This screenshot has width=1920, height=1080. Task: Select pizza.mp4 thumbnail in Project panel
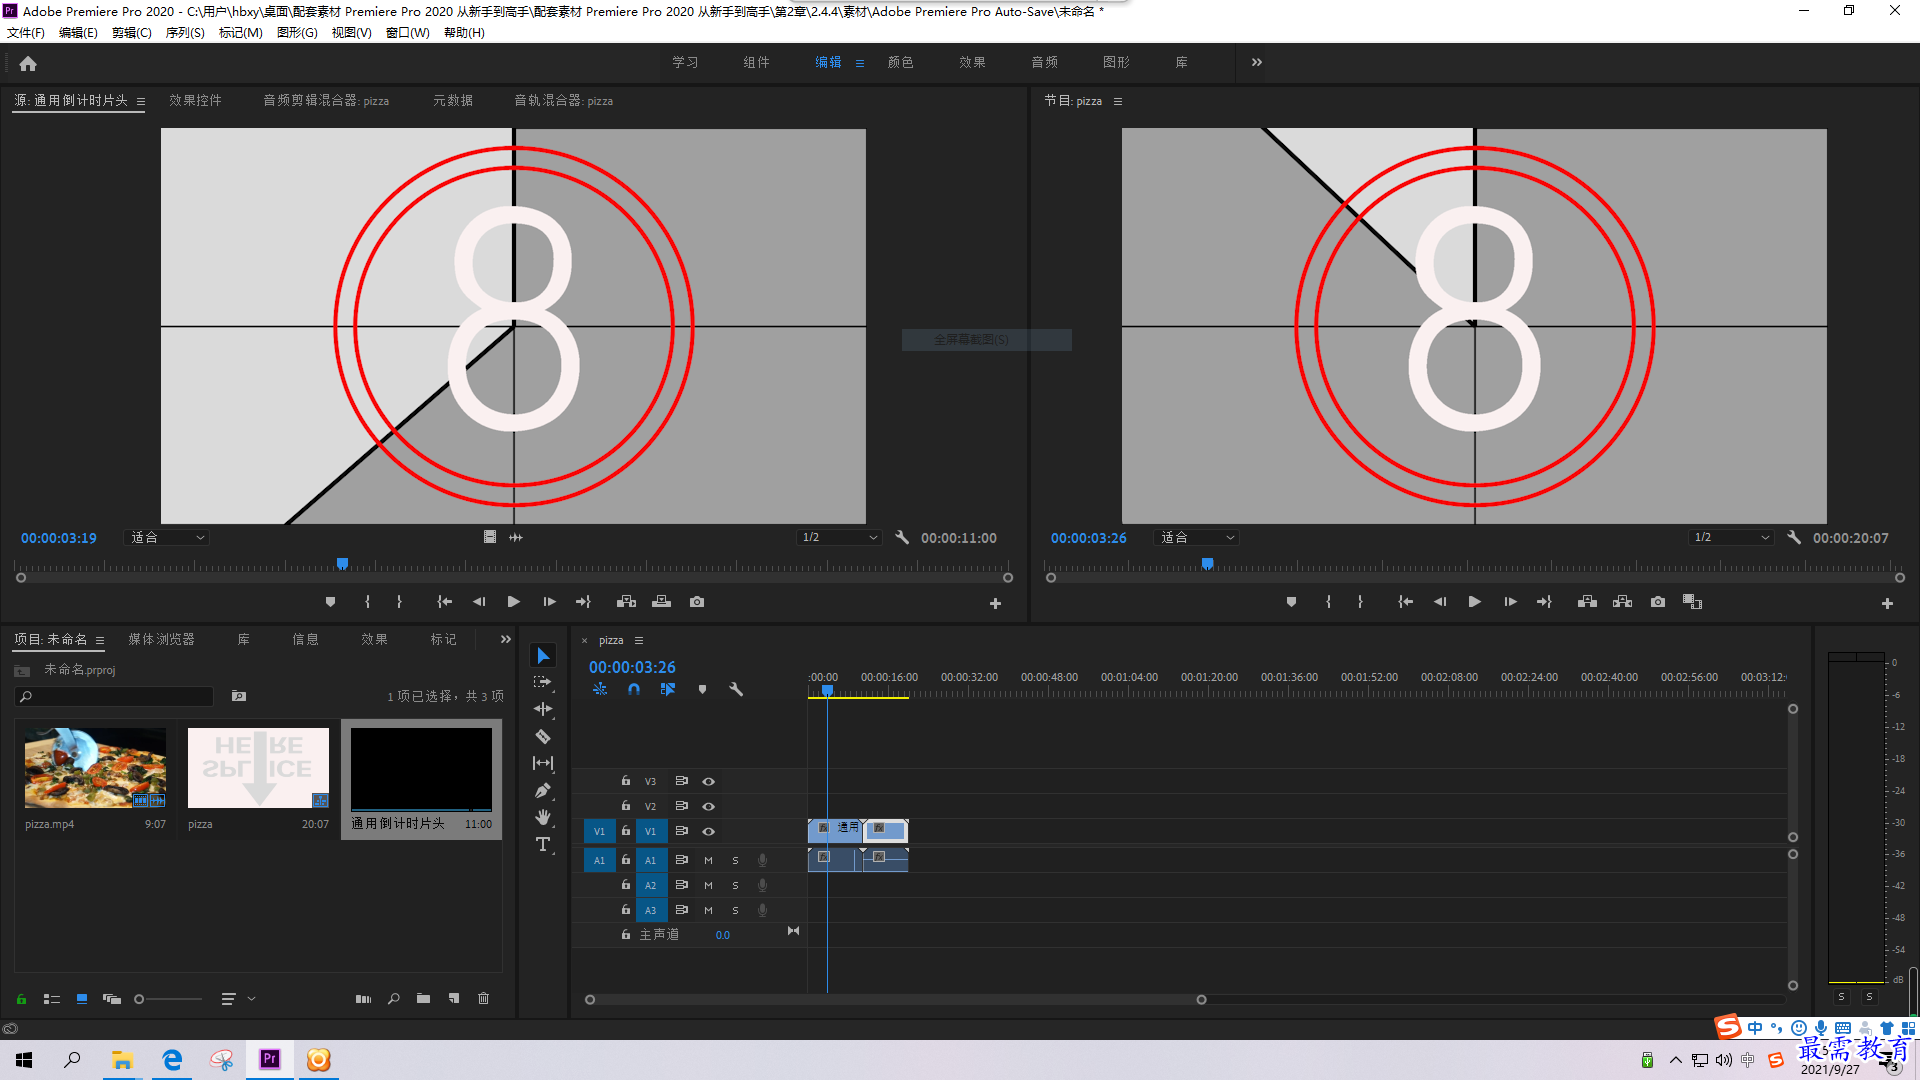(x=95, y=768)
